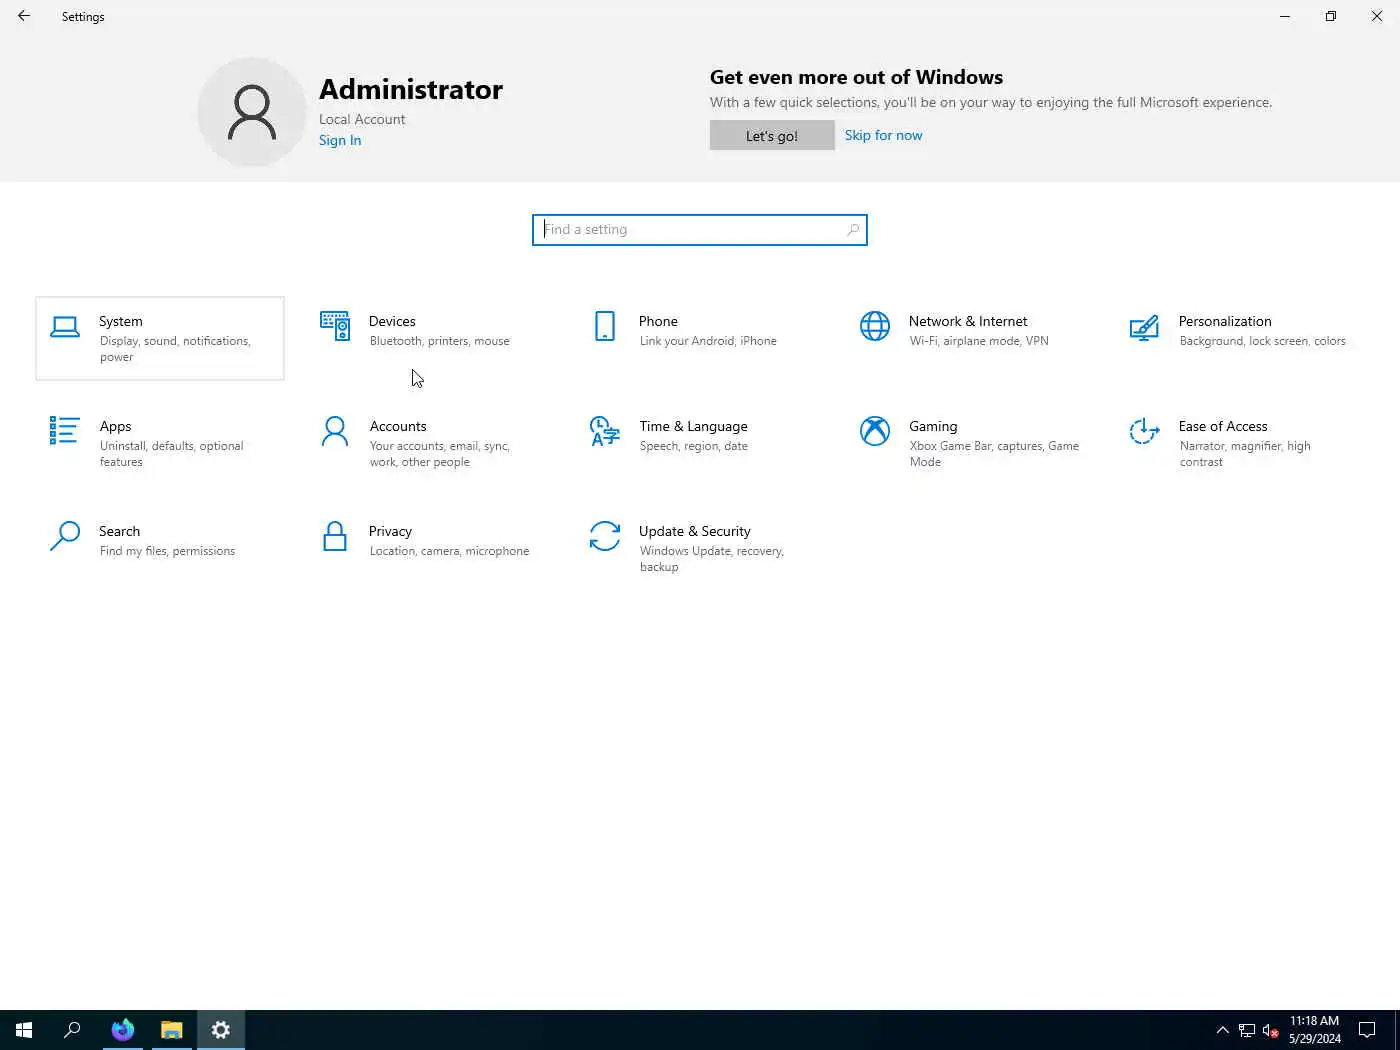Focus the Find a setting field
Screen dimensions: 1400x1050
(700, 230)
